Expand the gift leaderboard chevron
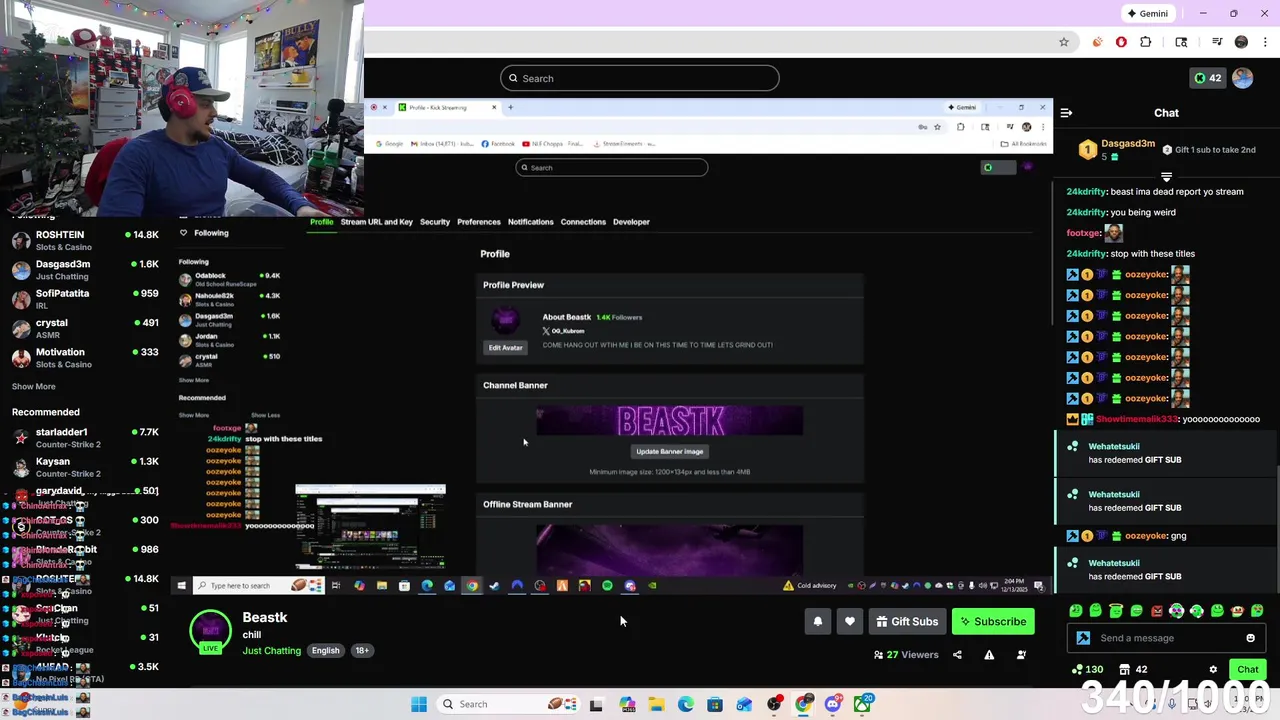1280x720 pixels. (1166, 177)
